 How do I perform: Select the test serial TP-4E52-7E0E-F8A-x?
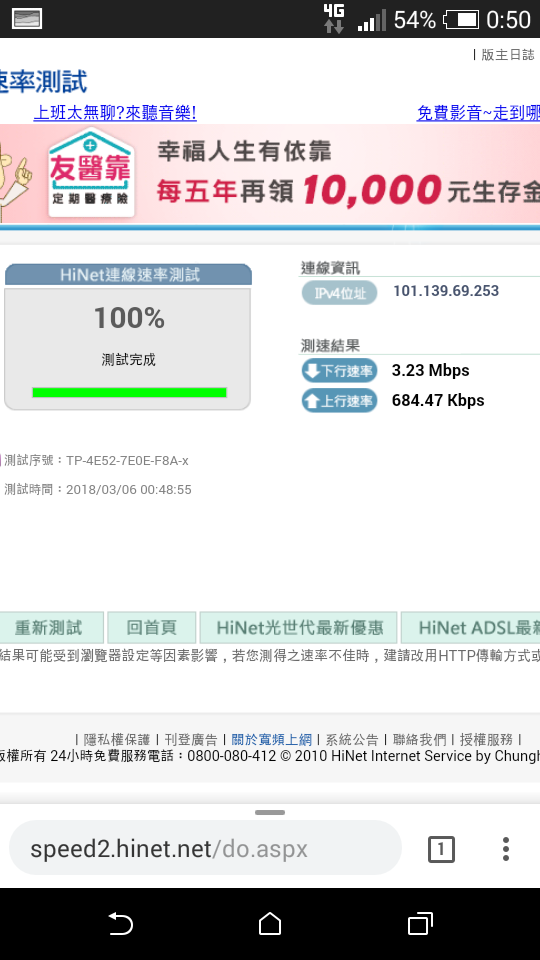click(127, 461)
